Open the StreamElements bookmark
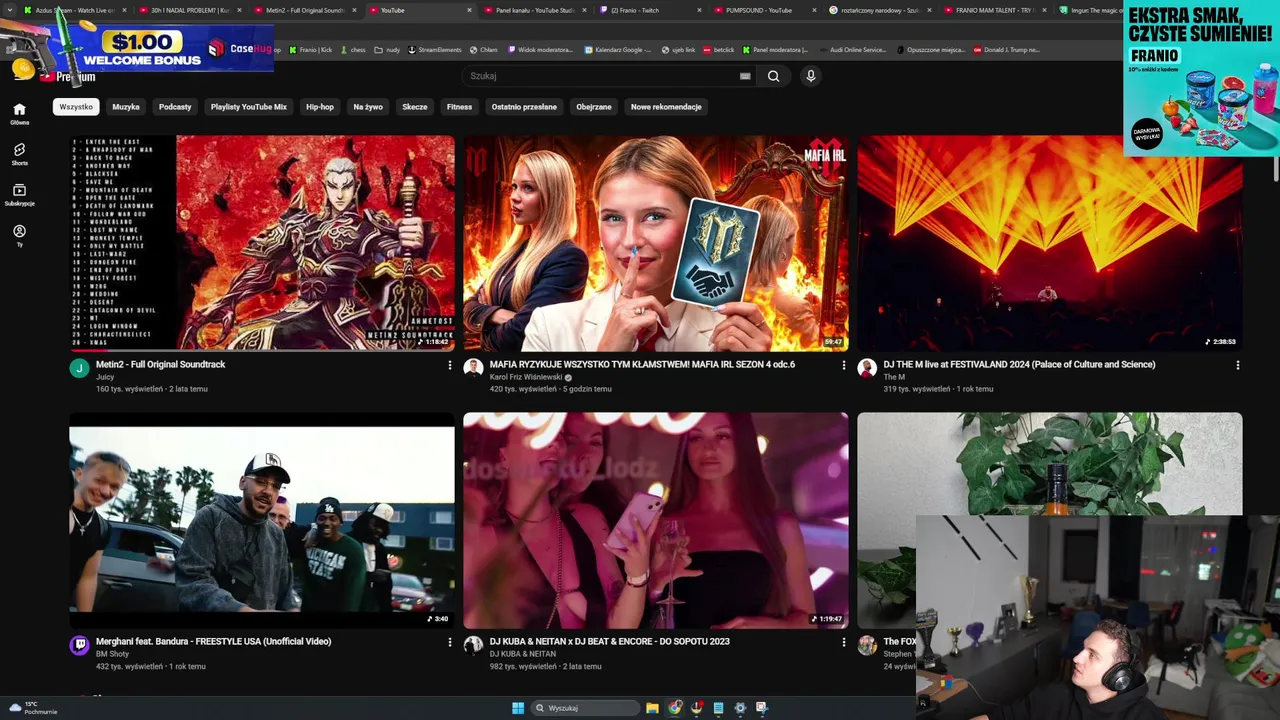Viewport: 1280px width, 720px height. coord(434,49)
